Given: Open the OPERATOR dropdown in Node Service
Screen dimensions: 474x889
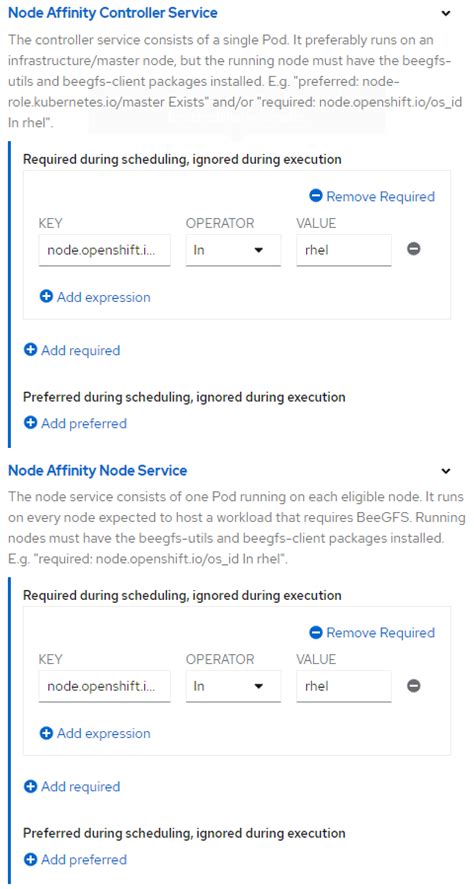Looking at the screenshot, I should point(234,687).
